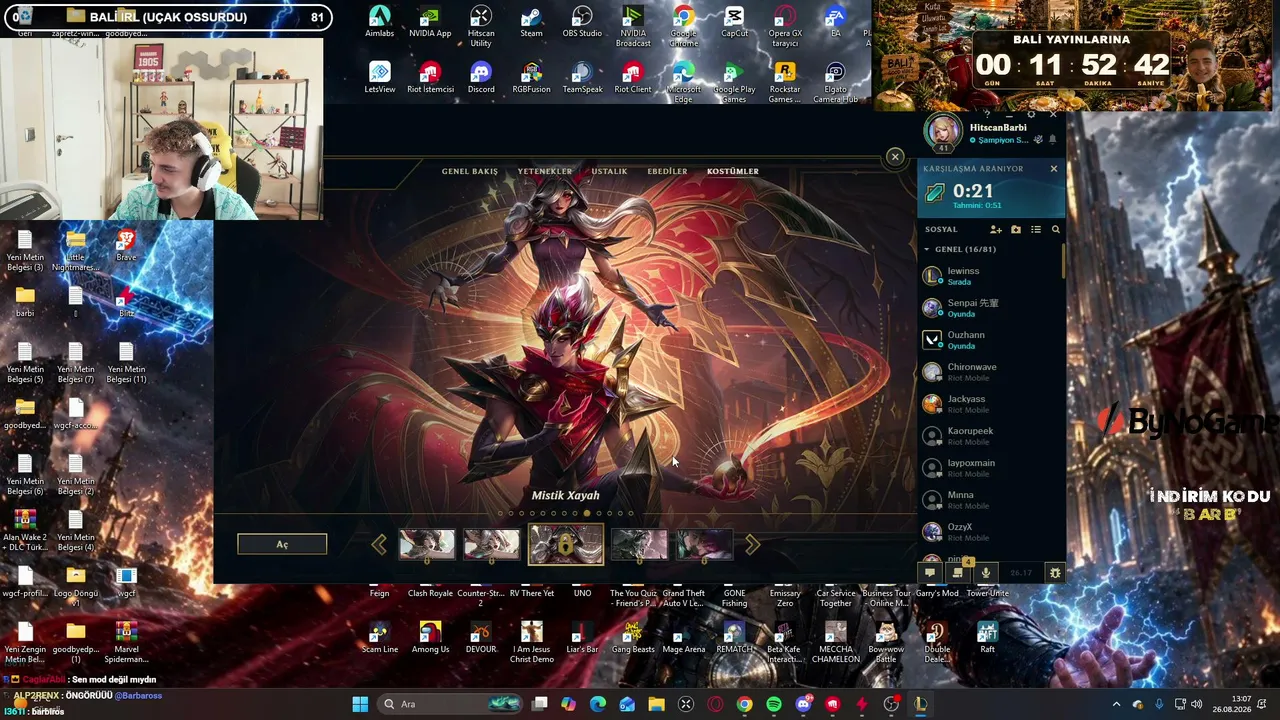Open TeamSpeak desktop shortcut
This screenshot has height=720, width=1280.
click(582, 78)
